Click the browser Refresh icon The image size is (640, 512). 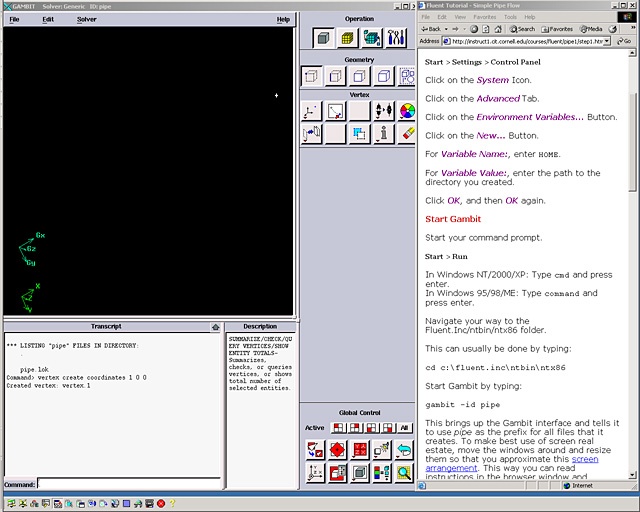(x=486, y=29)
